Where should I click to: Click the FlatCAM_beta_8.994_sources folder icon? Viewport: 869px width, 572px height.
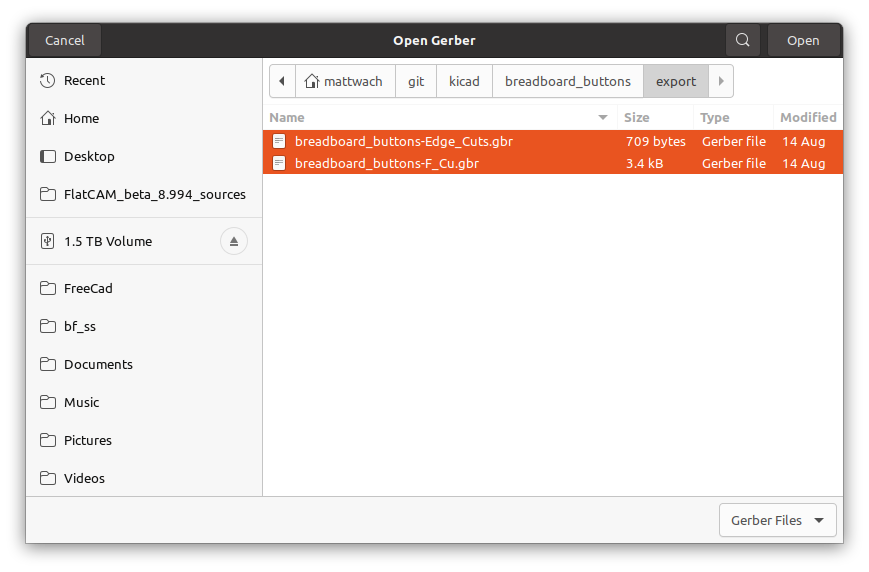[x=48, y=194]
